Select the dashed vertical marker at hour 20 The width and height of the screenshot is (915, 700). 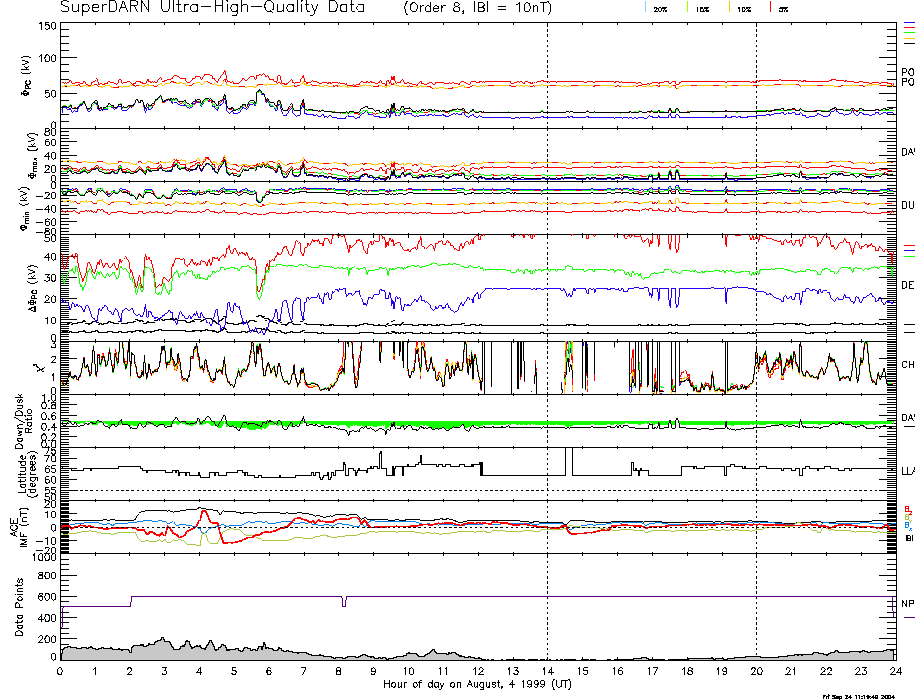coord(756,300)
